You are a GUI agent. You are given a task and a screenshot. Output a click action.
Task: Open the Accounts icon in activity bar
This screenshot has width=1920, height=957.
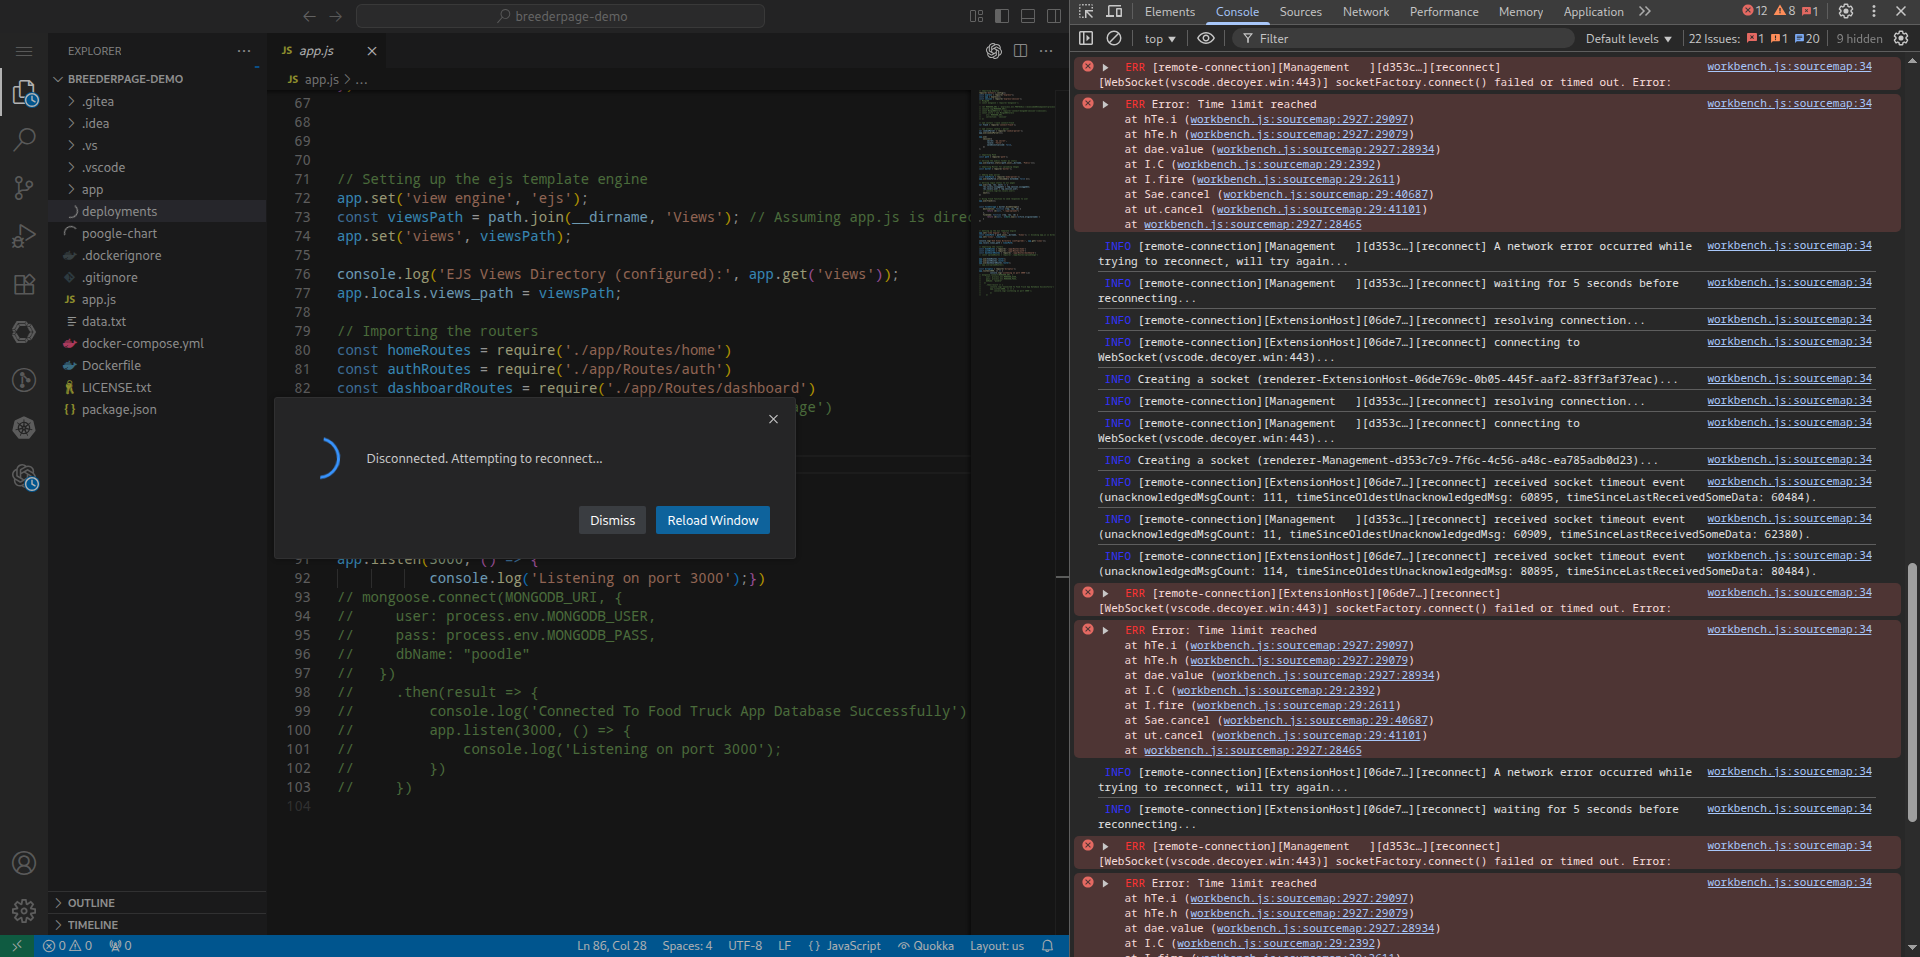[24, 863]
